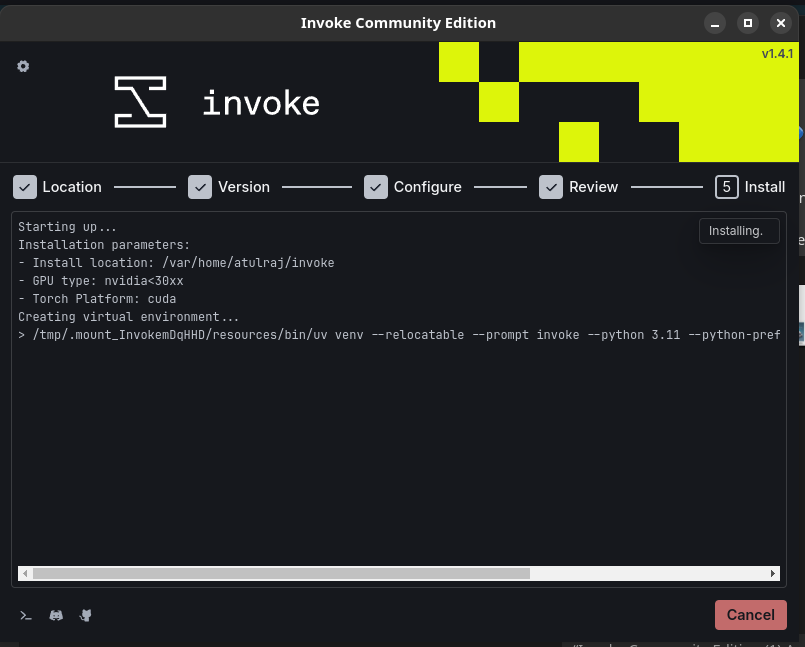Open the Discord link icon
The height and width of the screenshot is (647, 805).
pos(56,615)
